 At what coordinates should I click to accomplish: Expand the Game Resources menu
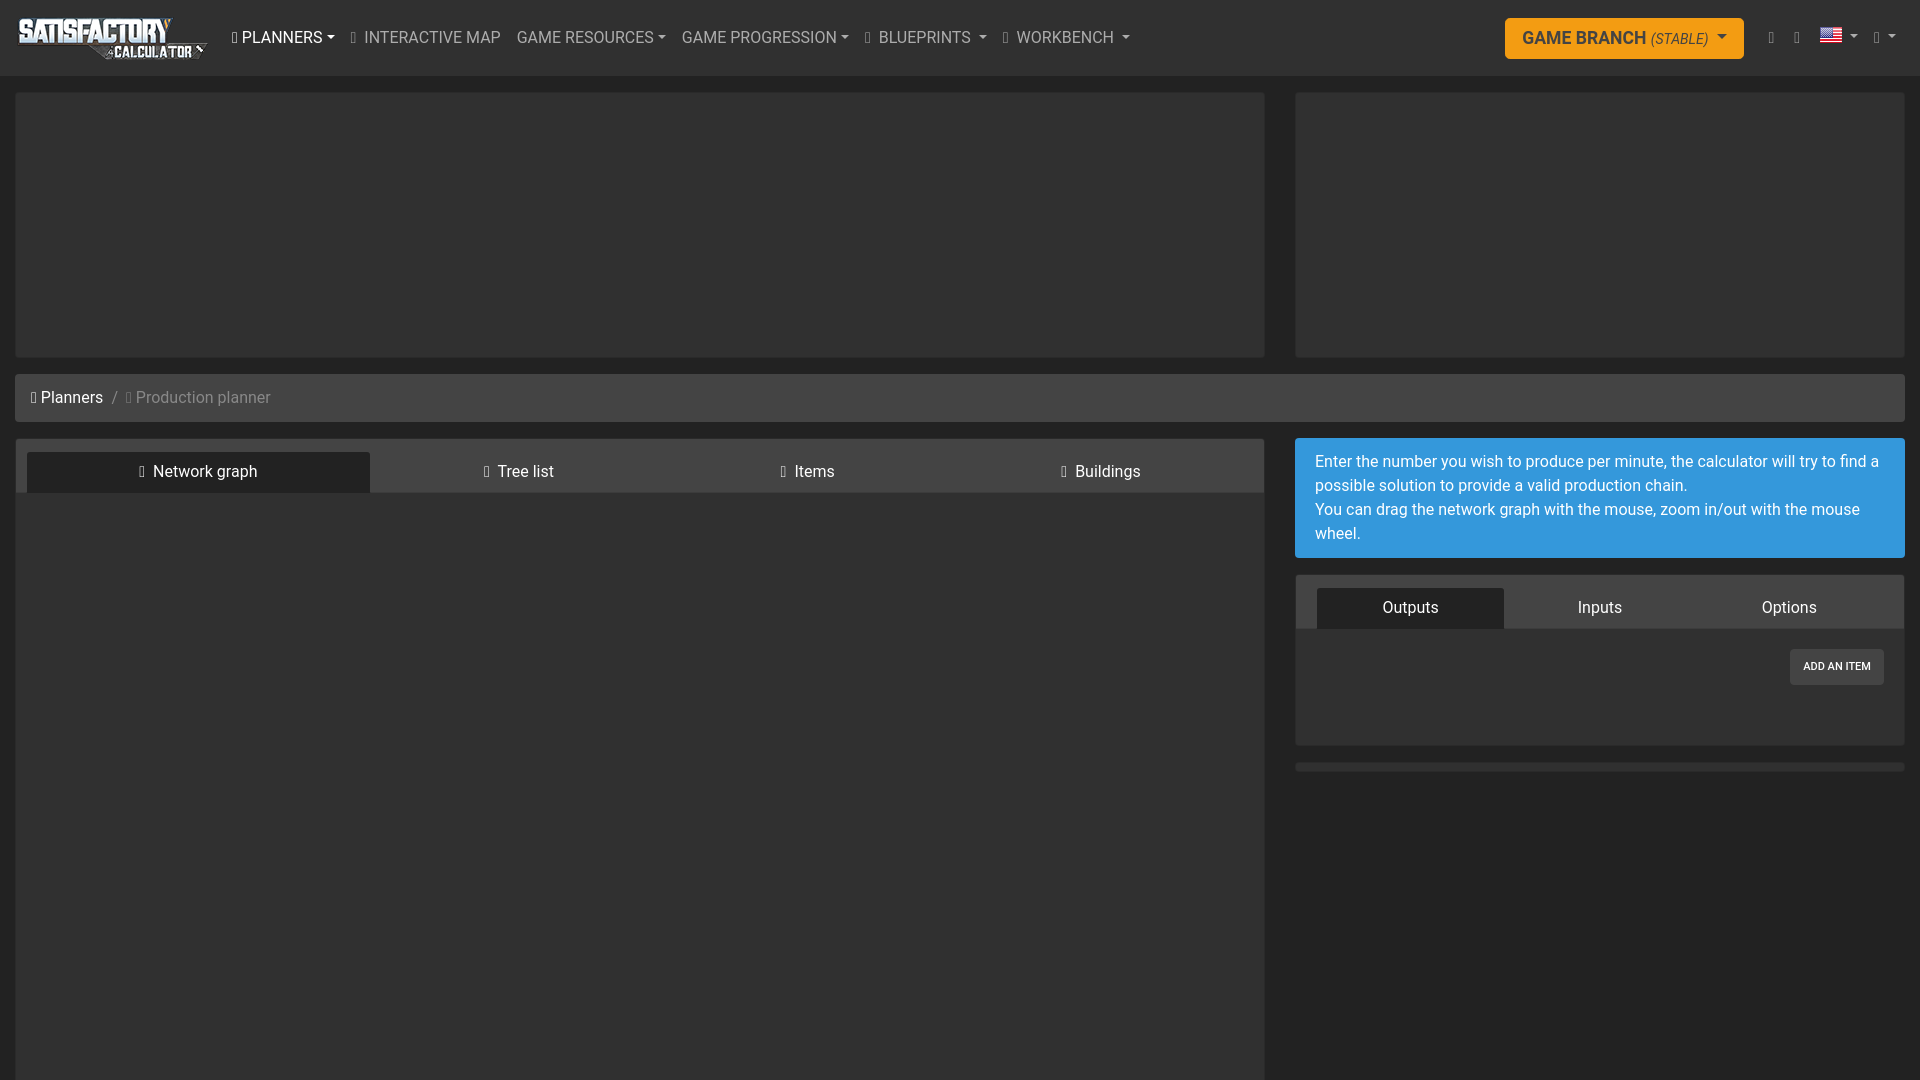click(591, 38)
